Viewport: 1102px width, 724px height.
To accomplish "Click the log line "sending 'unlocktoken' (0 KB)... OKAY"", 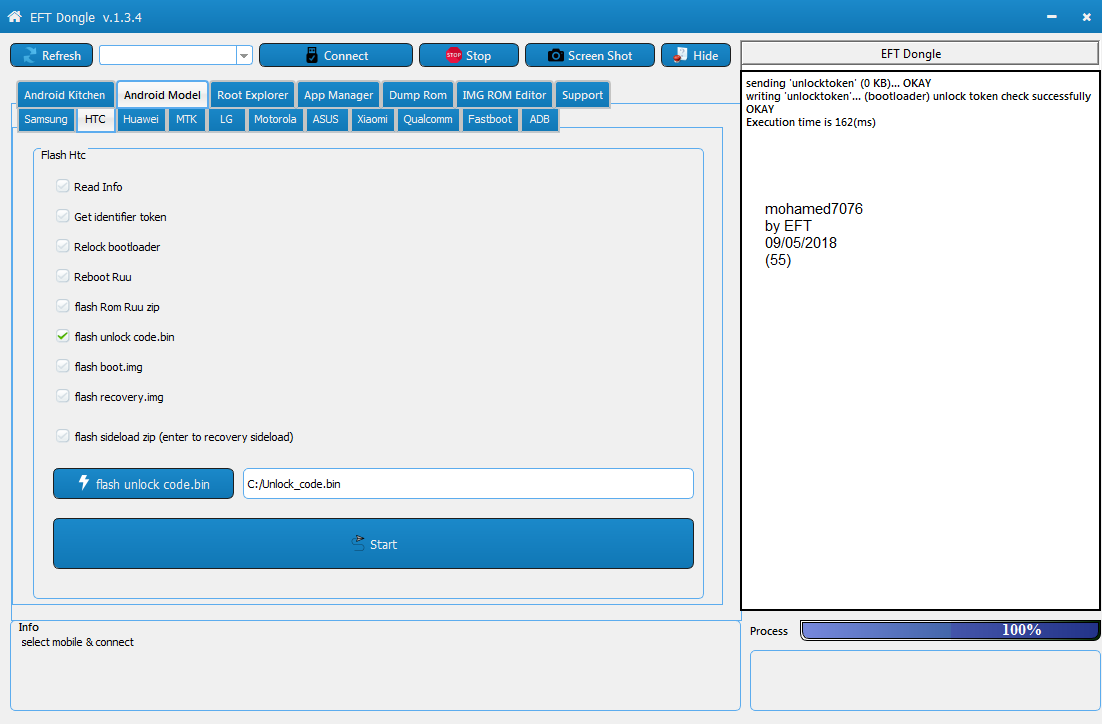I will click(x=838, y=83).
